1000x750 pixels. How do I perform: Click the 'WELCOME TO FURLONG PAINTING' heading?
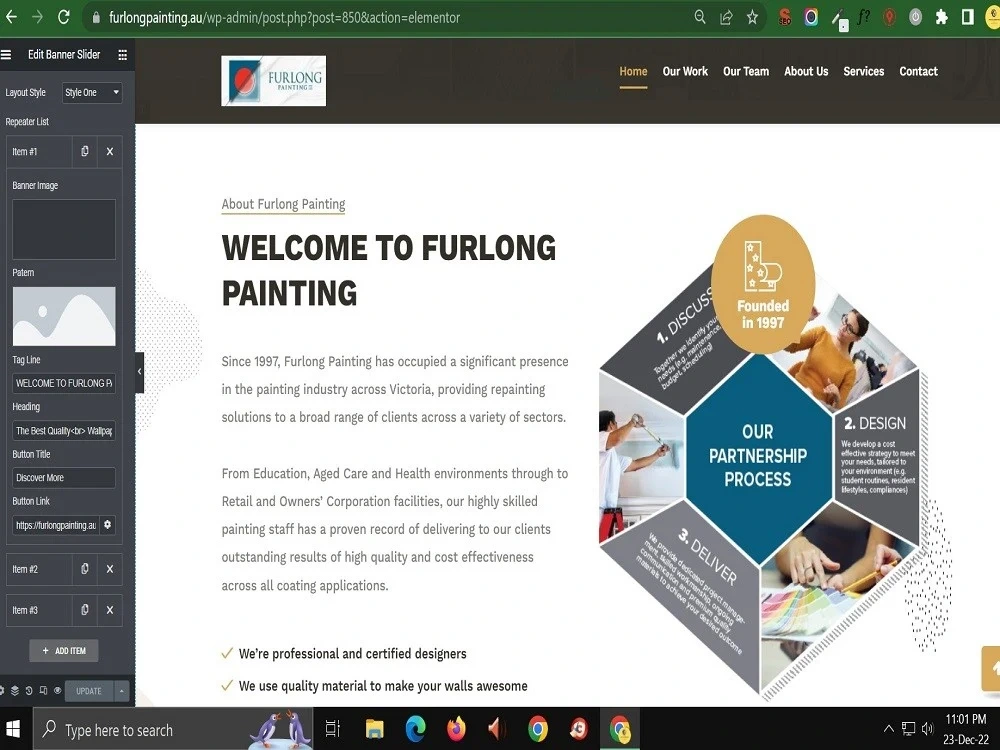(x=388, y=270)
